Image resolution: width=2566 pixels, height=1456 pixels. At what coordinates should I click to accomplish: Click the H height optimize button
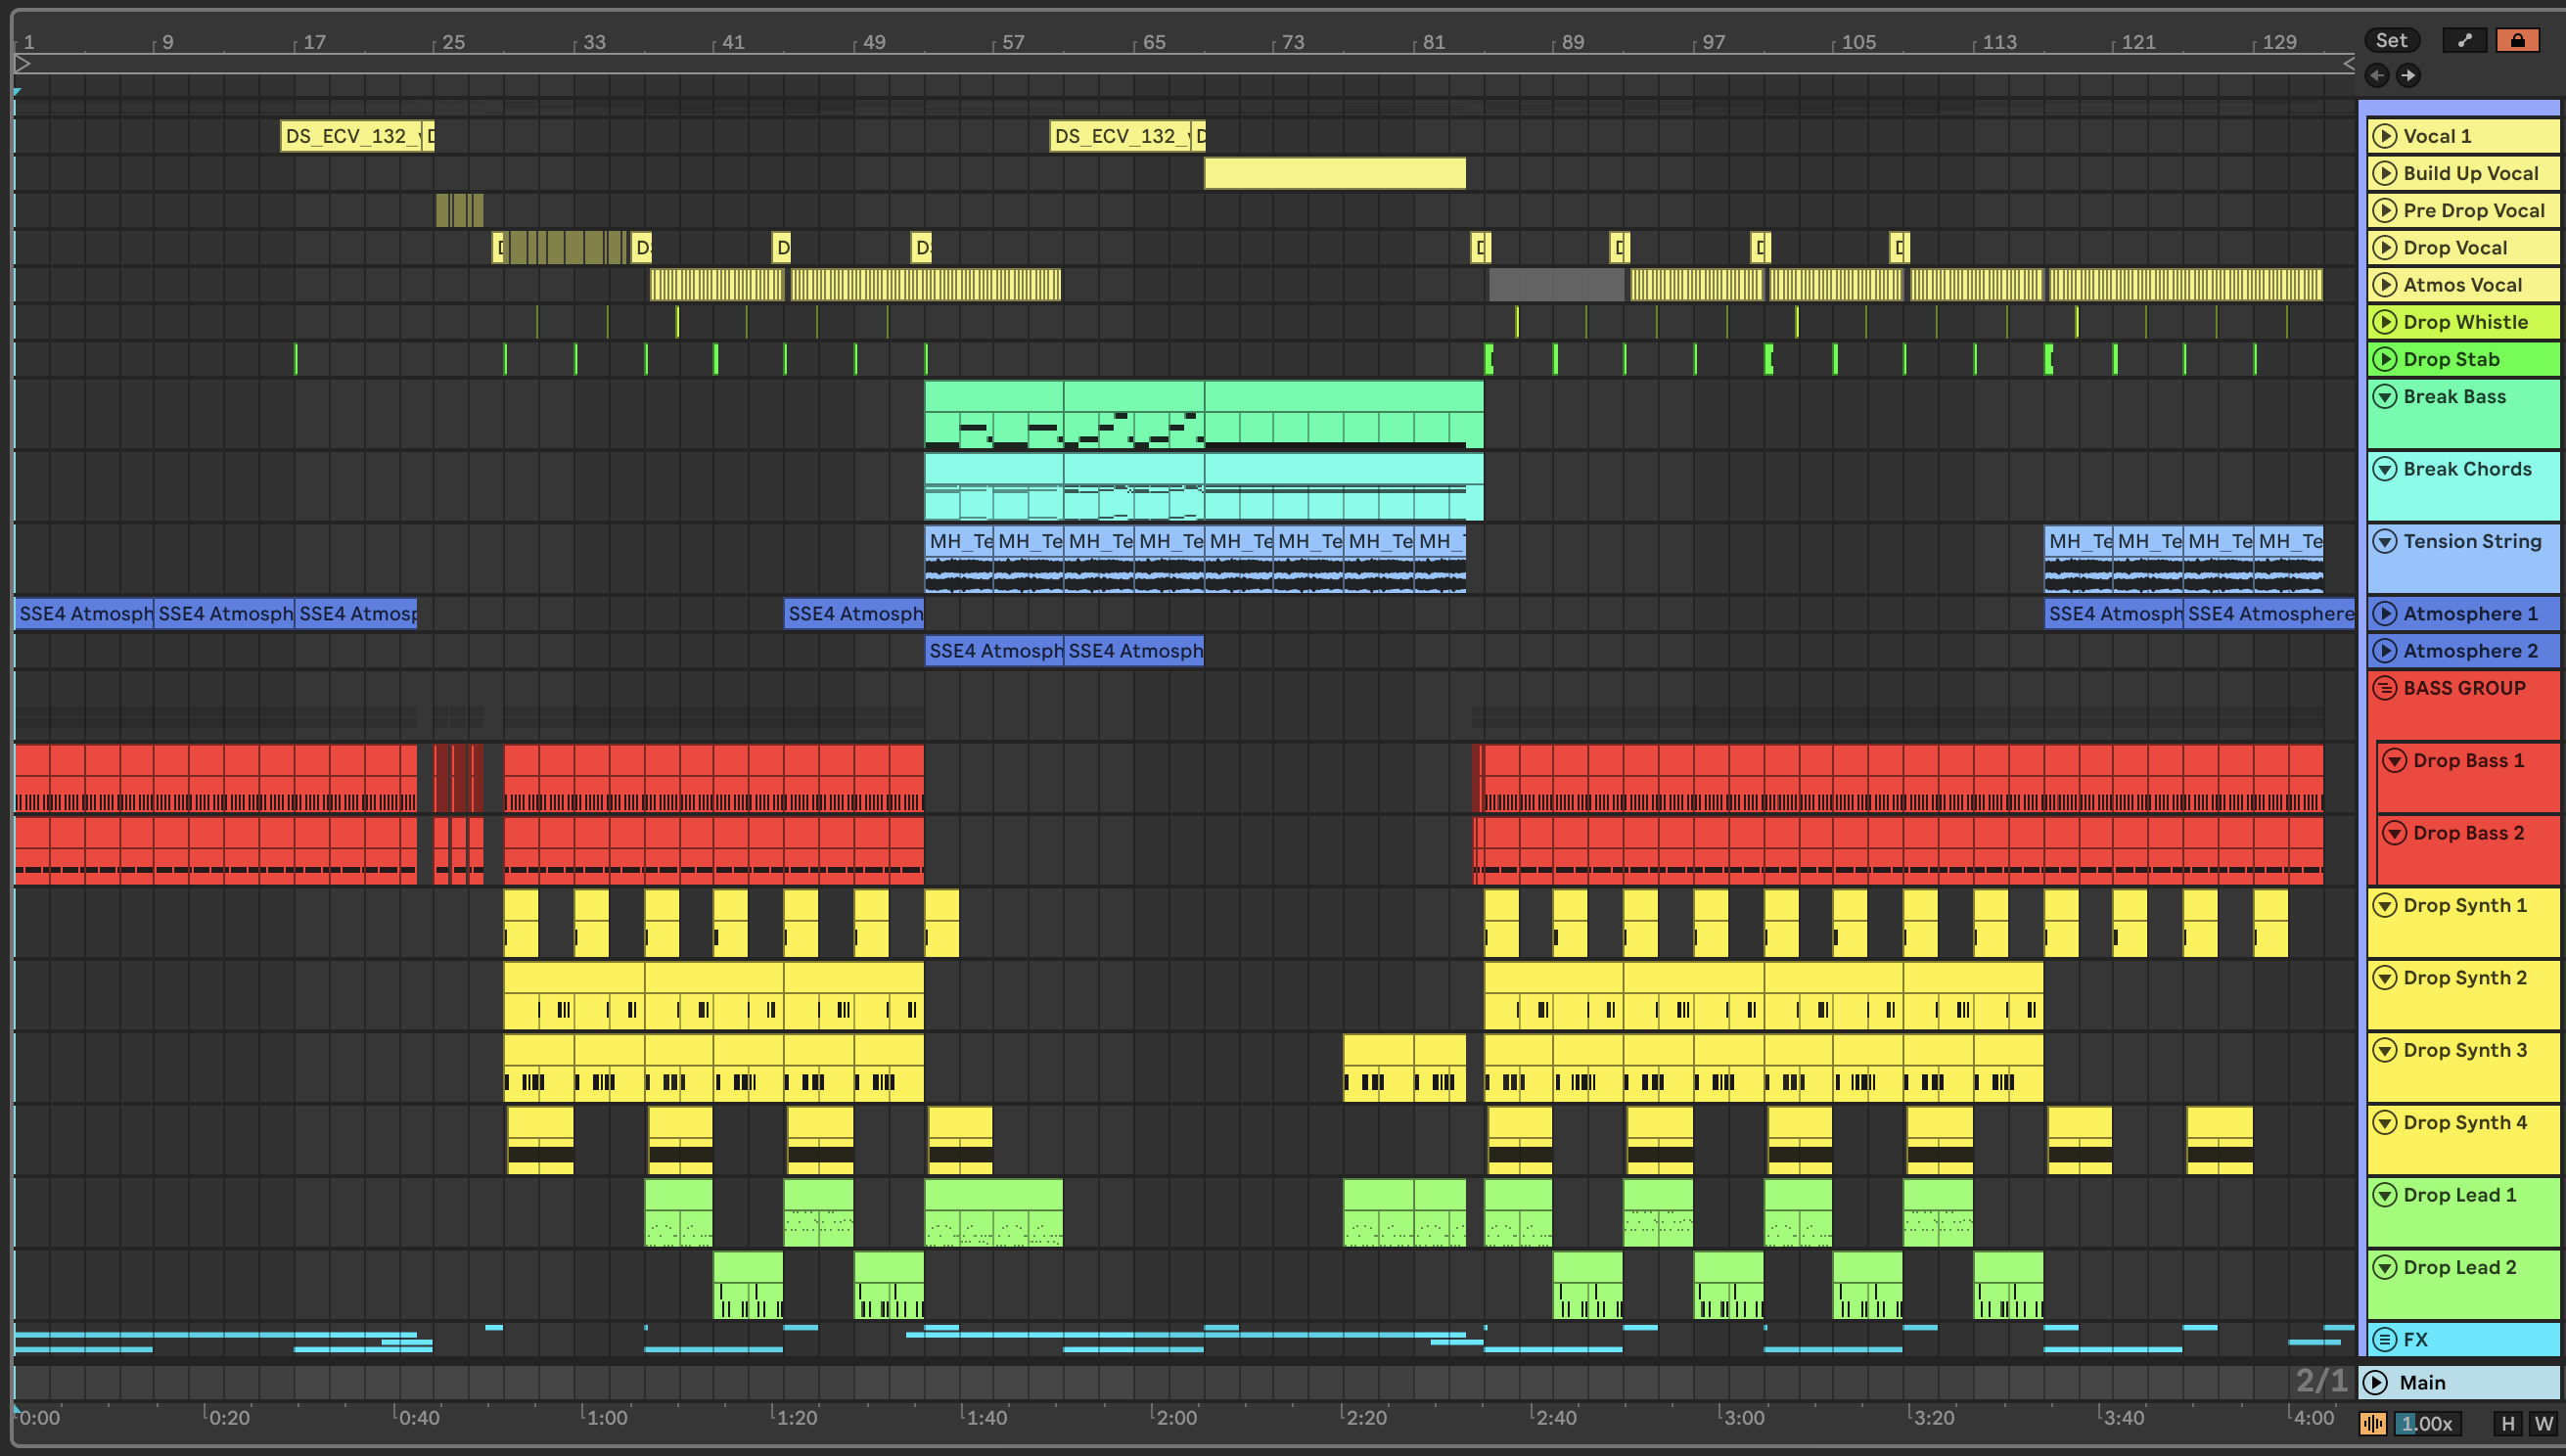2507,1423
